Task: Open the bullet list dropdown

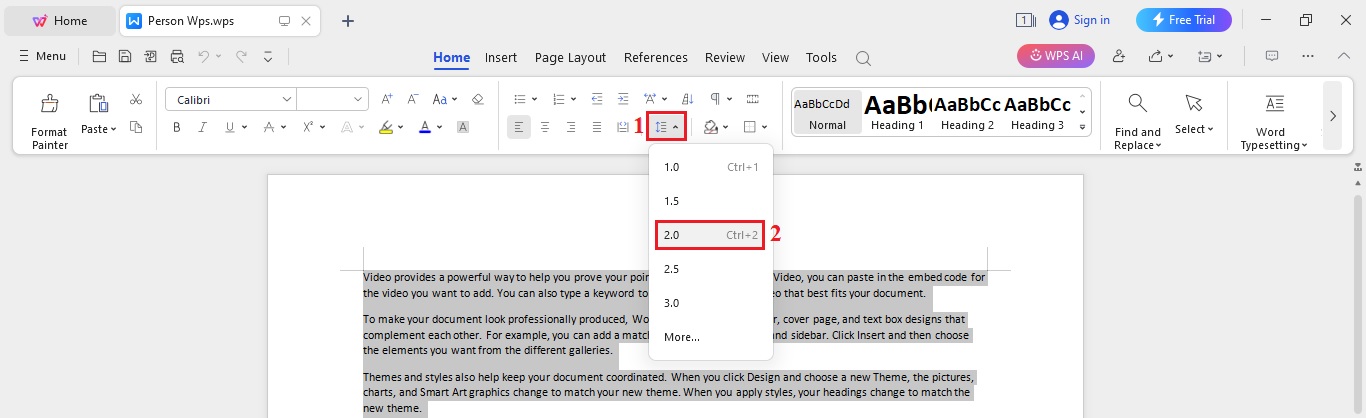Action: [534, 99]
